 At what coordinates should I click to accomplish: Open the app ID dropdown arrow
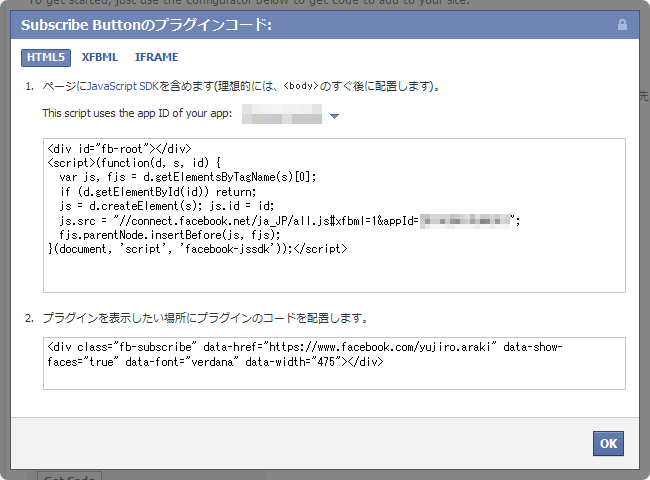(335, 116)
